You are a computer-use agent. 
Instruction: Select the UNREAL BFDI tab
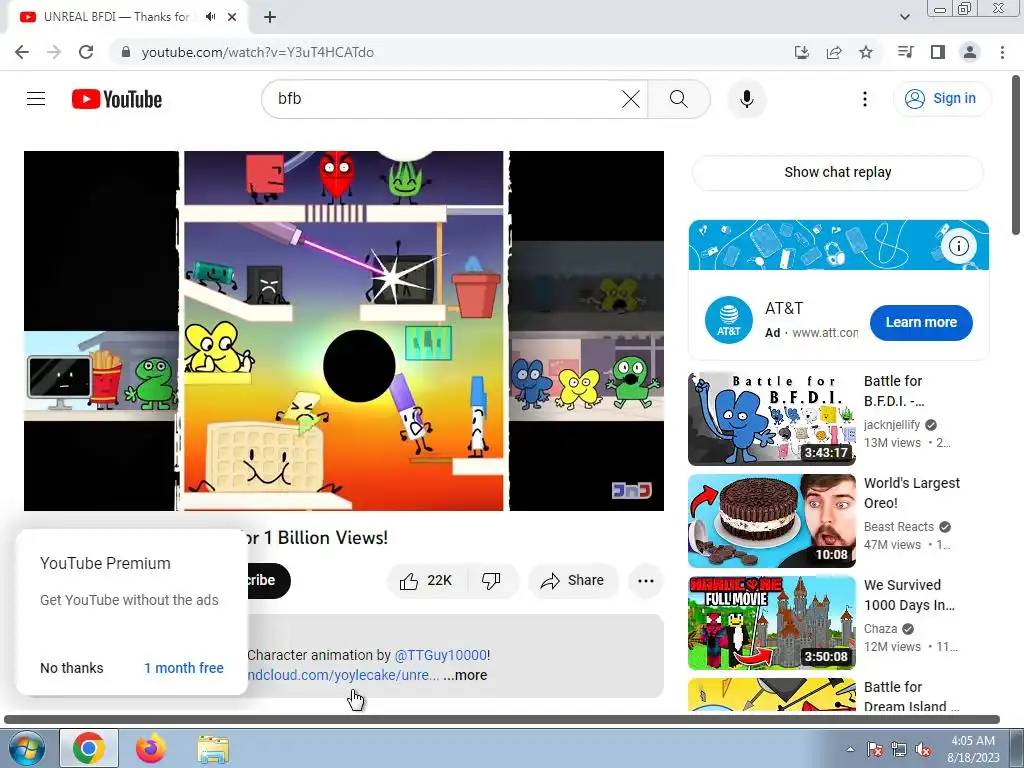tap(116, 17)
